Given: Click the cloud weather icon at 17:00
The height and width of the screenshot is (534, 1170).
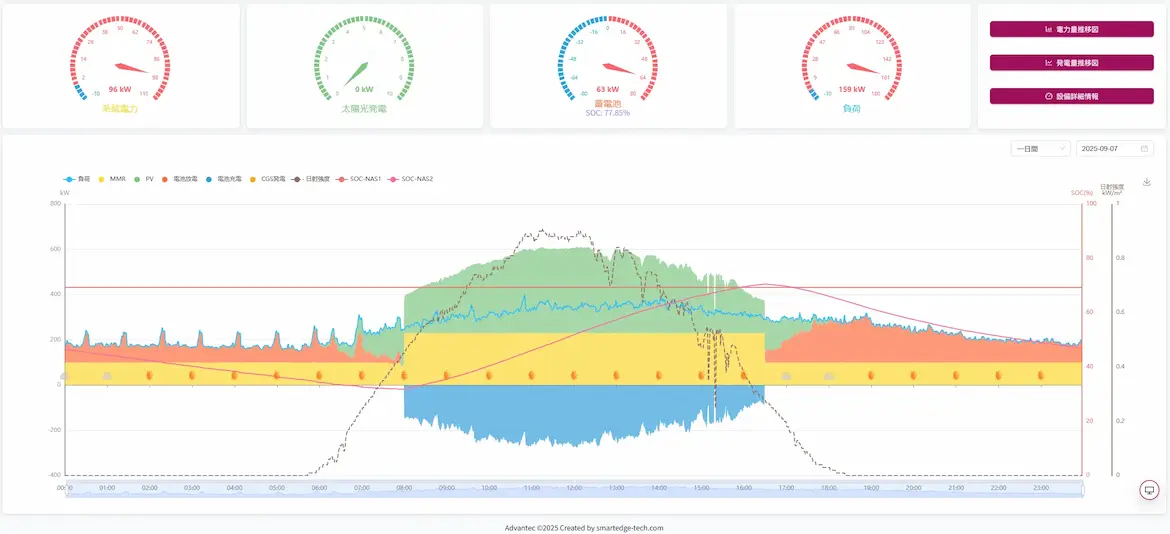Looking at the screenshot, I should click(786, 376).
